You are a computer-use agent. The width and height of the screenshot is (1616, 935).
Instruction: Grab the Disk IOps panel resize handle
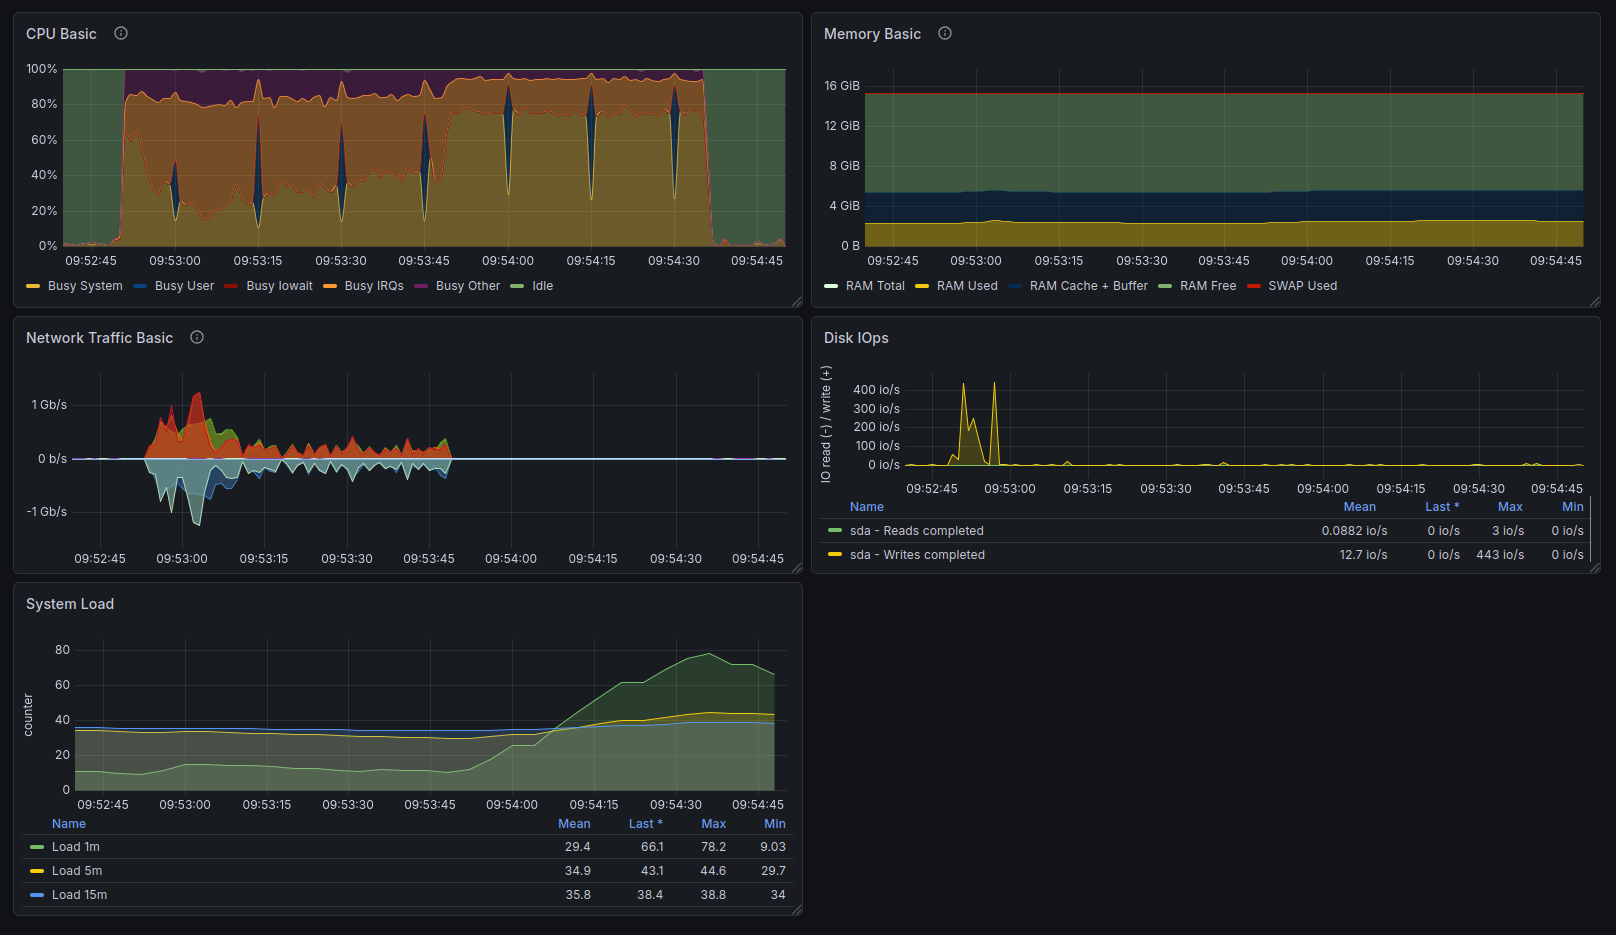tap(1595, 568)
